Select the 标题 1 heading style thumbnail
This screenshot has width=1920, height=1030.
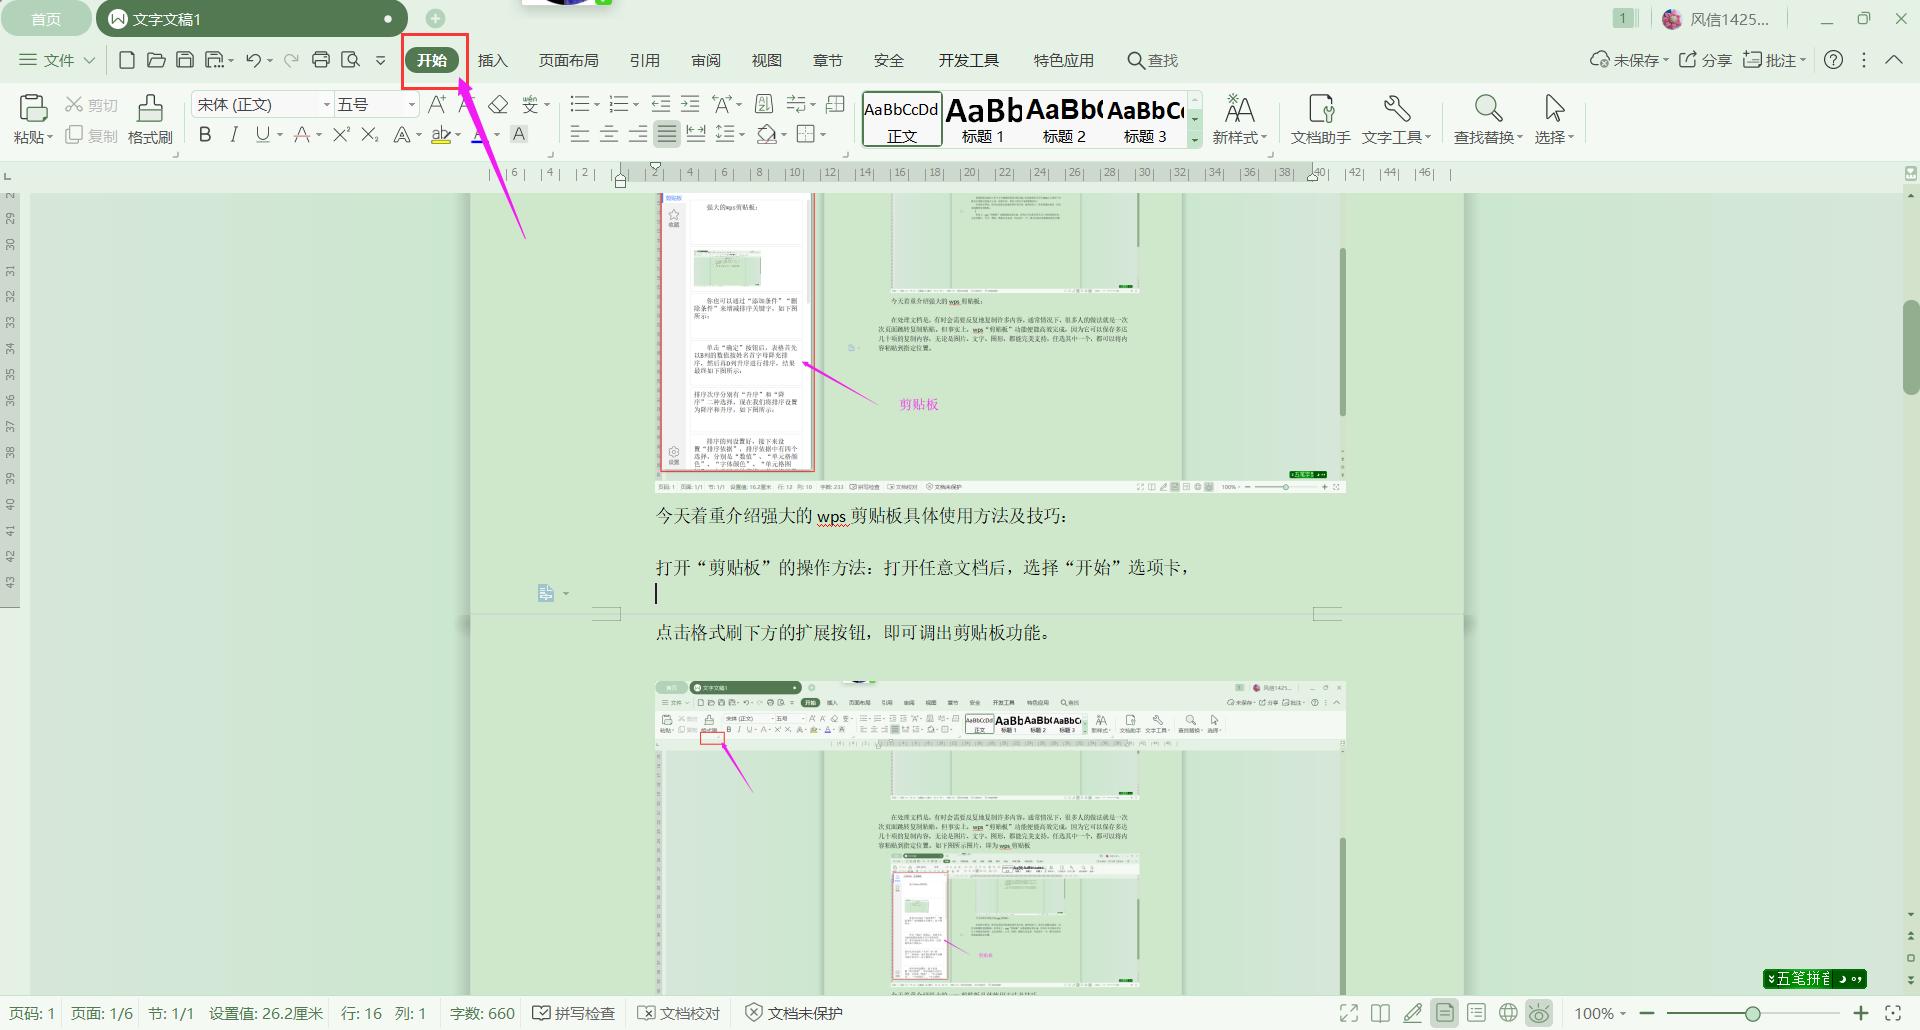(x=983, y=119)
